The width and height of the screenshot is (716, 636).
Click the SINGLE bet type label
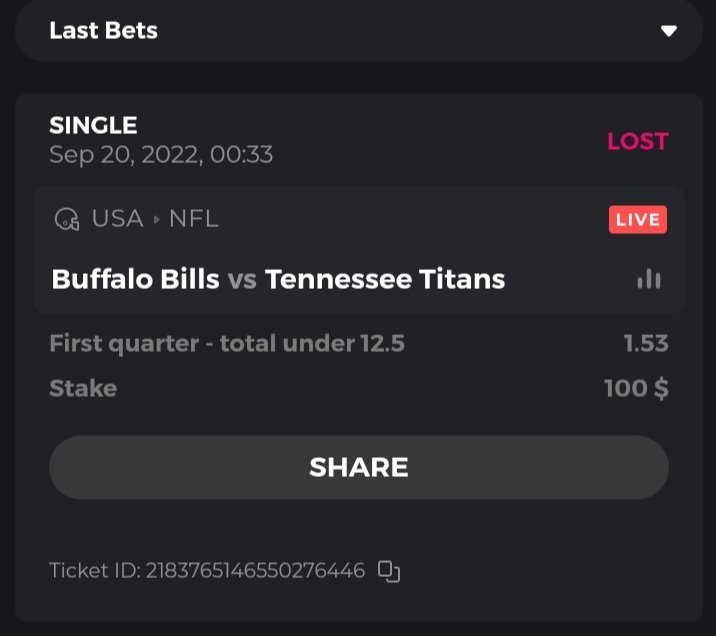click(93, 125)
